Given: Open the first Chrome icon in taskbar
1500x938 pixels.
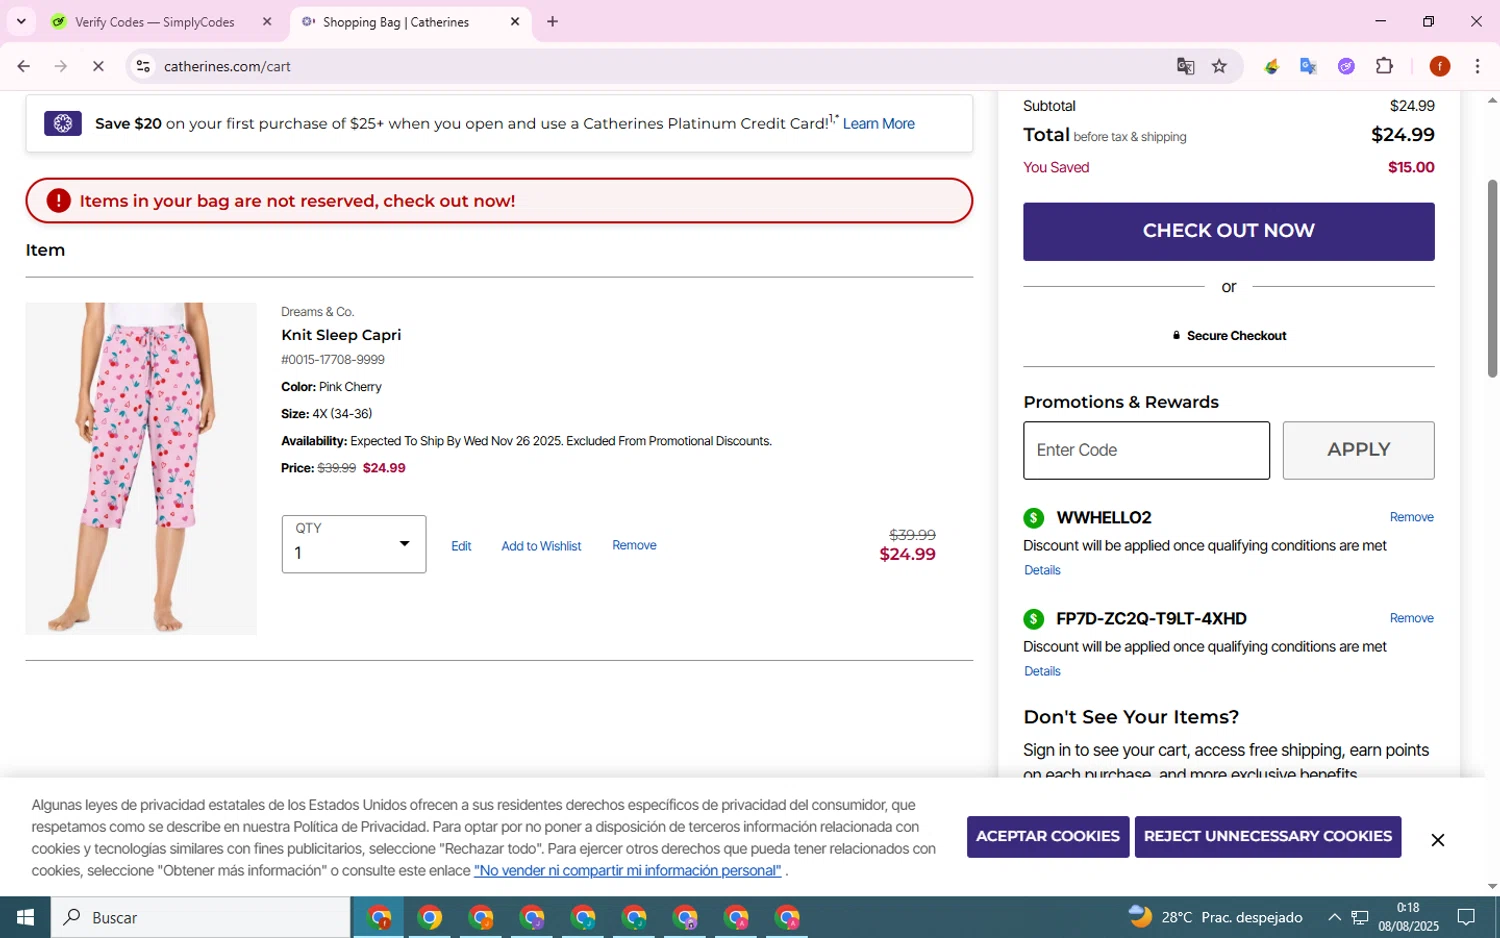Looking at the screenshot, I should click(379, 918).
